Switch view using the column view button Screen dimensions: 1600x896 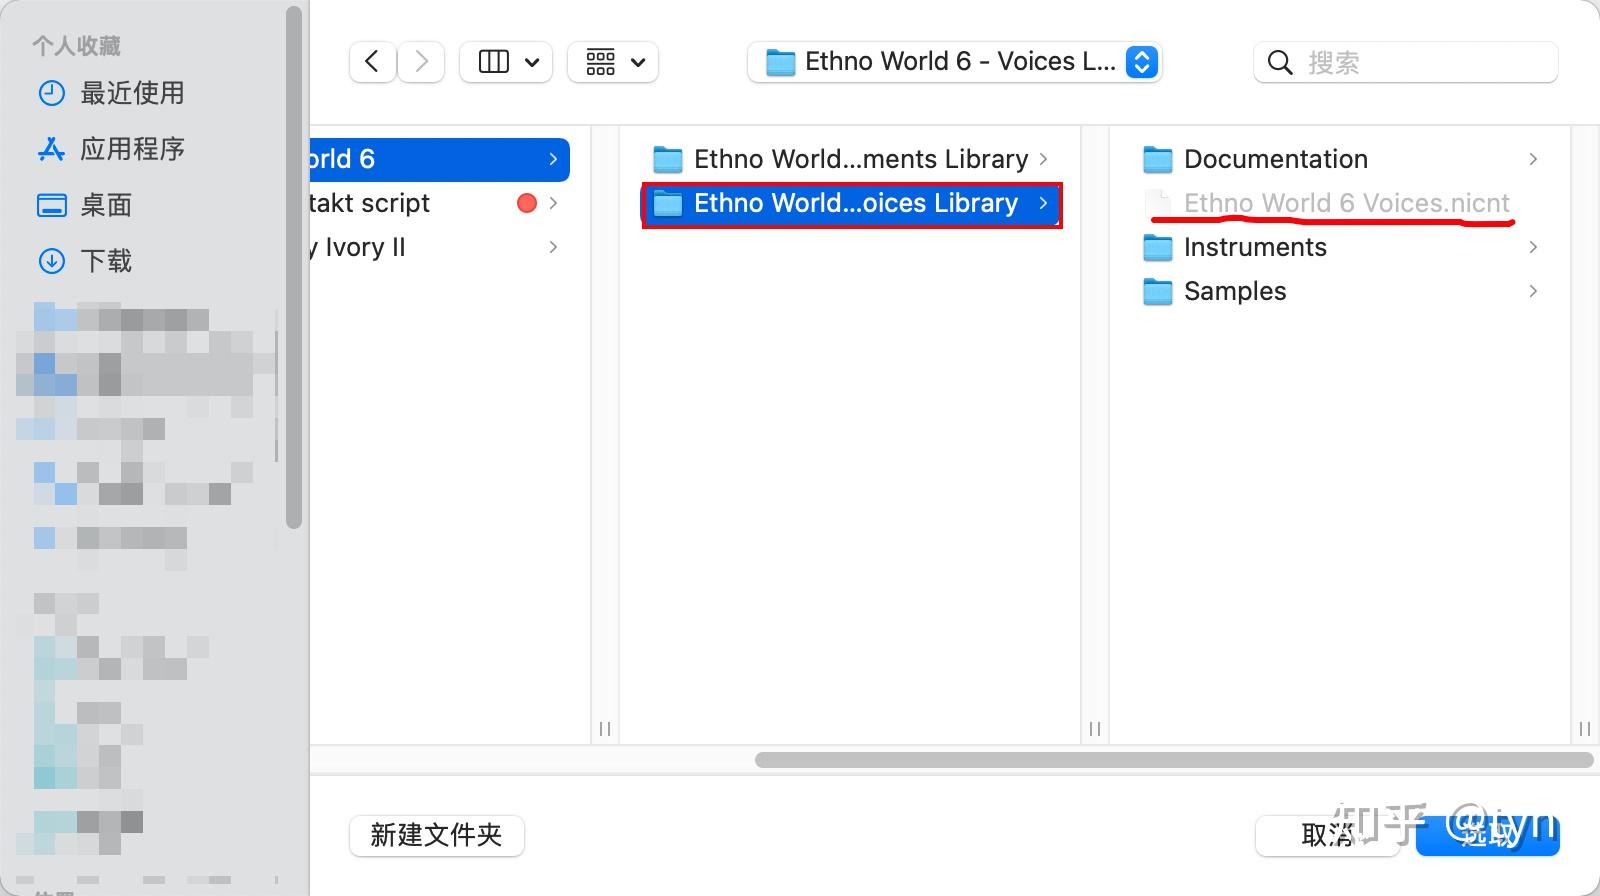[x=507, y=62]
